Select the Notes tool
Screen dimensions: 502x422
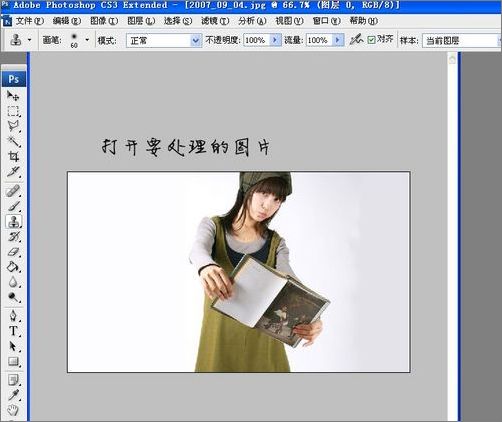pyautogui.click(x=13, y=380)
